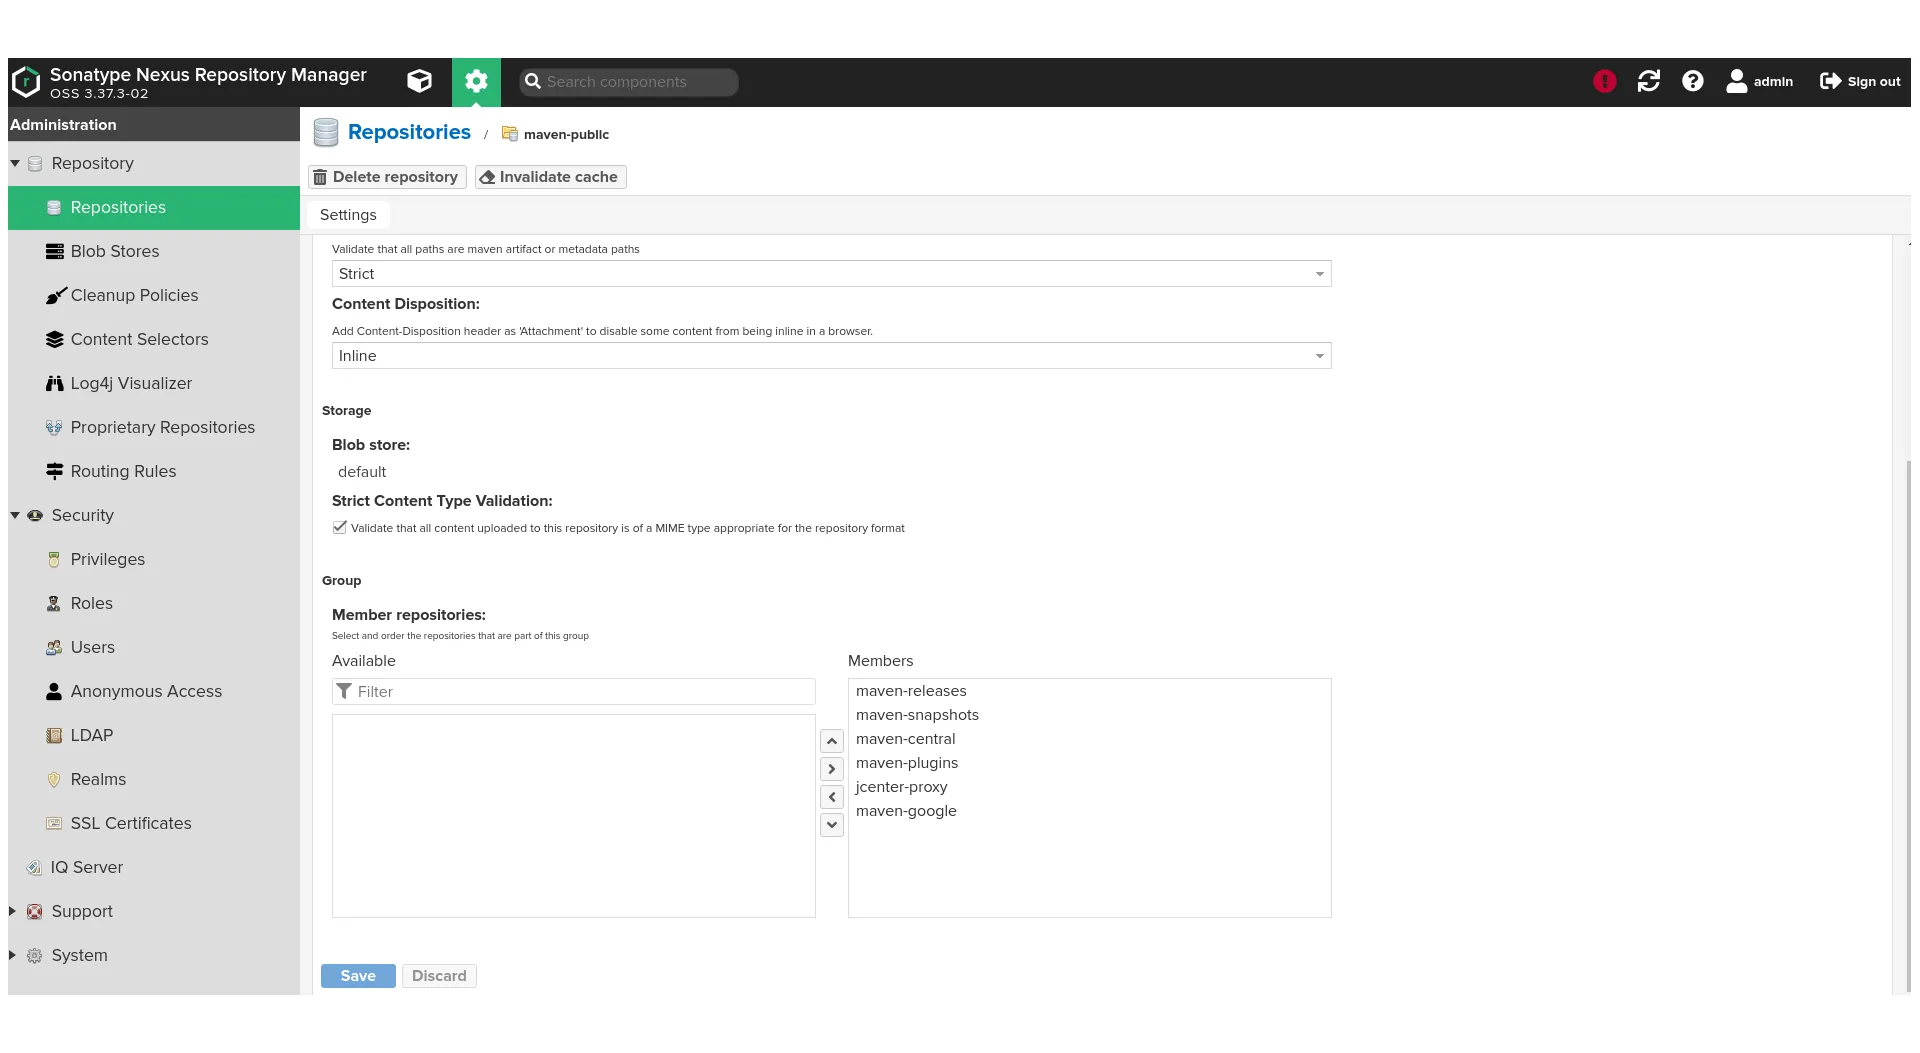
Task: Collapse the Security tree section
Action: (x=15, y=515)
